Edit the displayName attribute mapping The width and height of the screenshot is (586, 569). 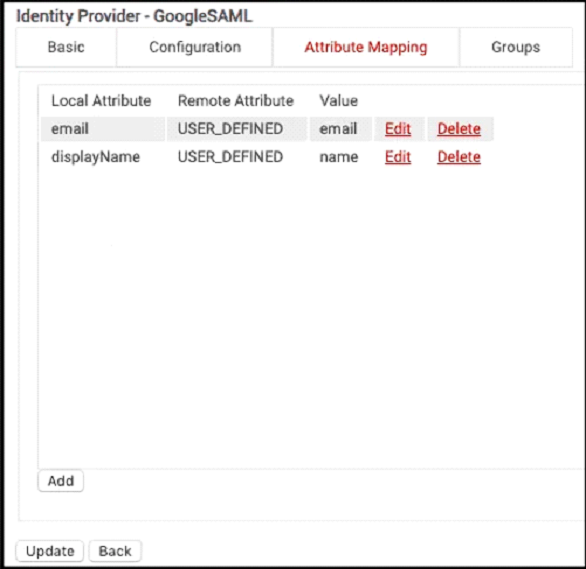click(x=398, y=157)
